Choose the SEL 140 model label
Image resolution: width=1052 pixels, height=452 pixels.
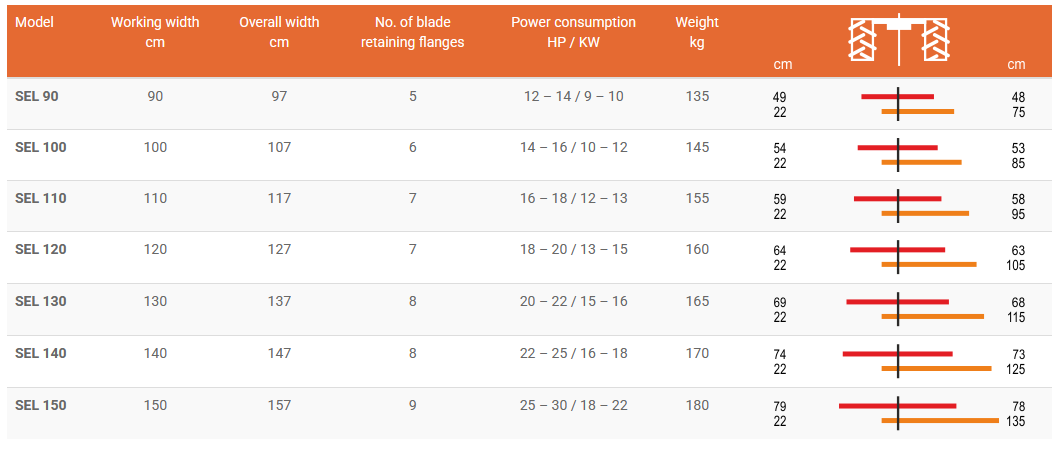(41, 353)
